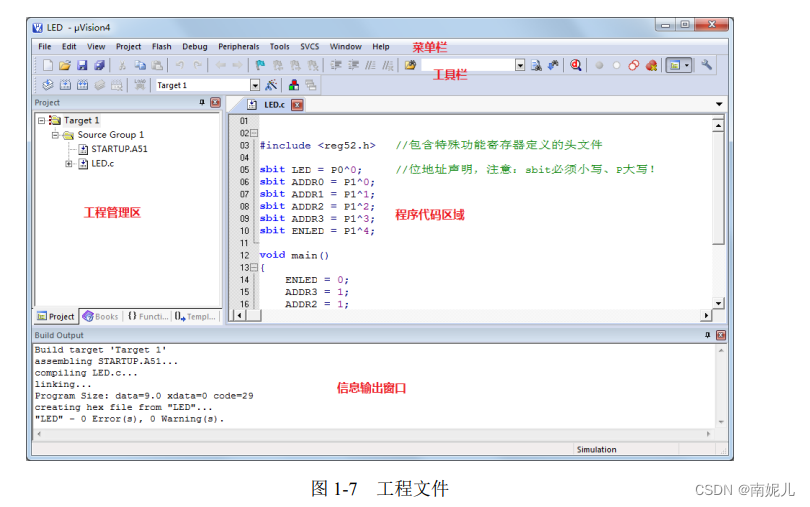The width and height of the screenshot is (810, 507).
Task: Open Configuration with the wrench icon
Action: coord(707,65)
